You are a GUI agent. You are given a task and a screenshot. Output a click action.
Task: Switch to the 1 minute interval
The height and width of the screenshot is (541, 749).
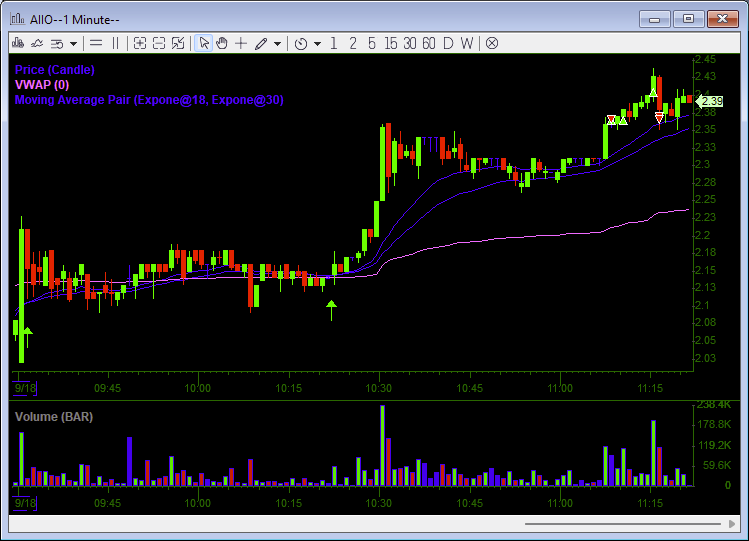click(333, 43)
